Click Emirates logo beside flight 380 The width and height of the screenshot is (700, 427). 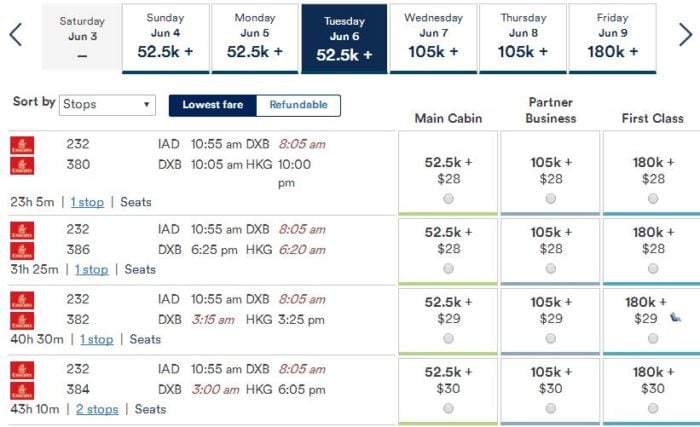[22, 166]
